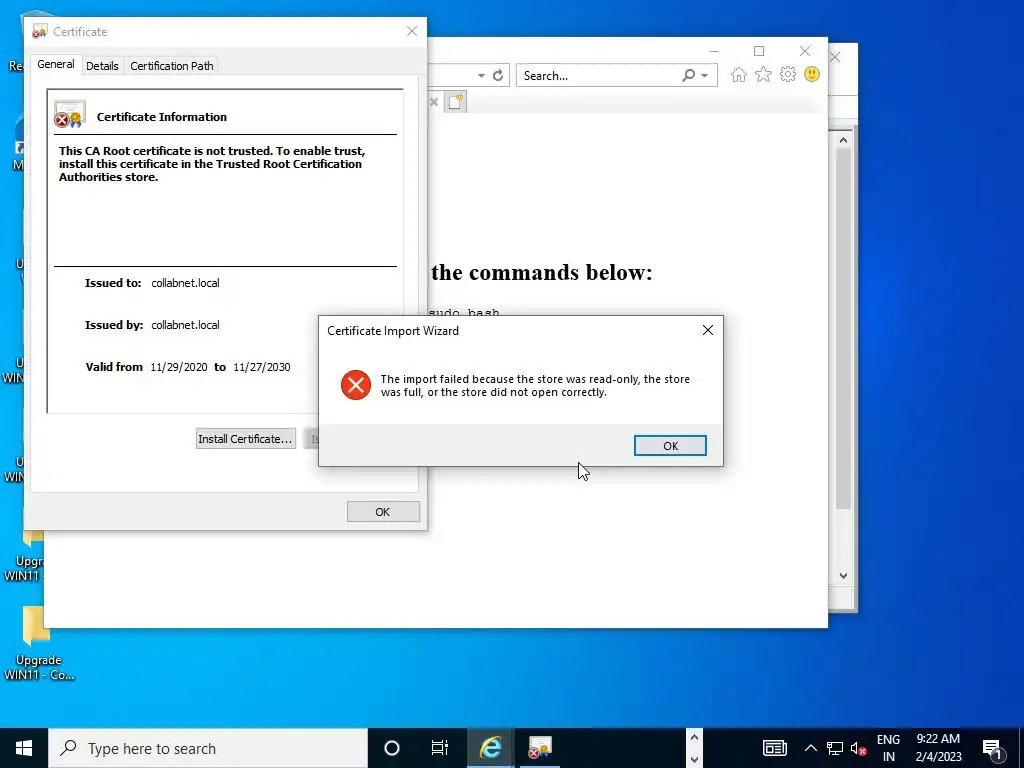The image size is (1024, 768).
Task: Close the Internet Explorer window
Action: [805, 51]
